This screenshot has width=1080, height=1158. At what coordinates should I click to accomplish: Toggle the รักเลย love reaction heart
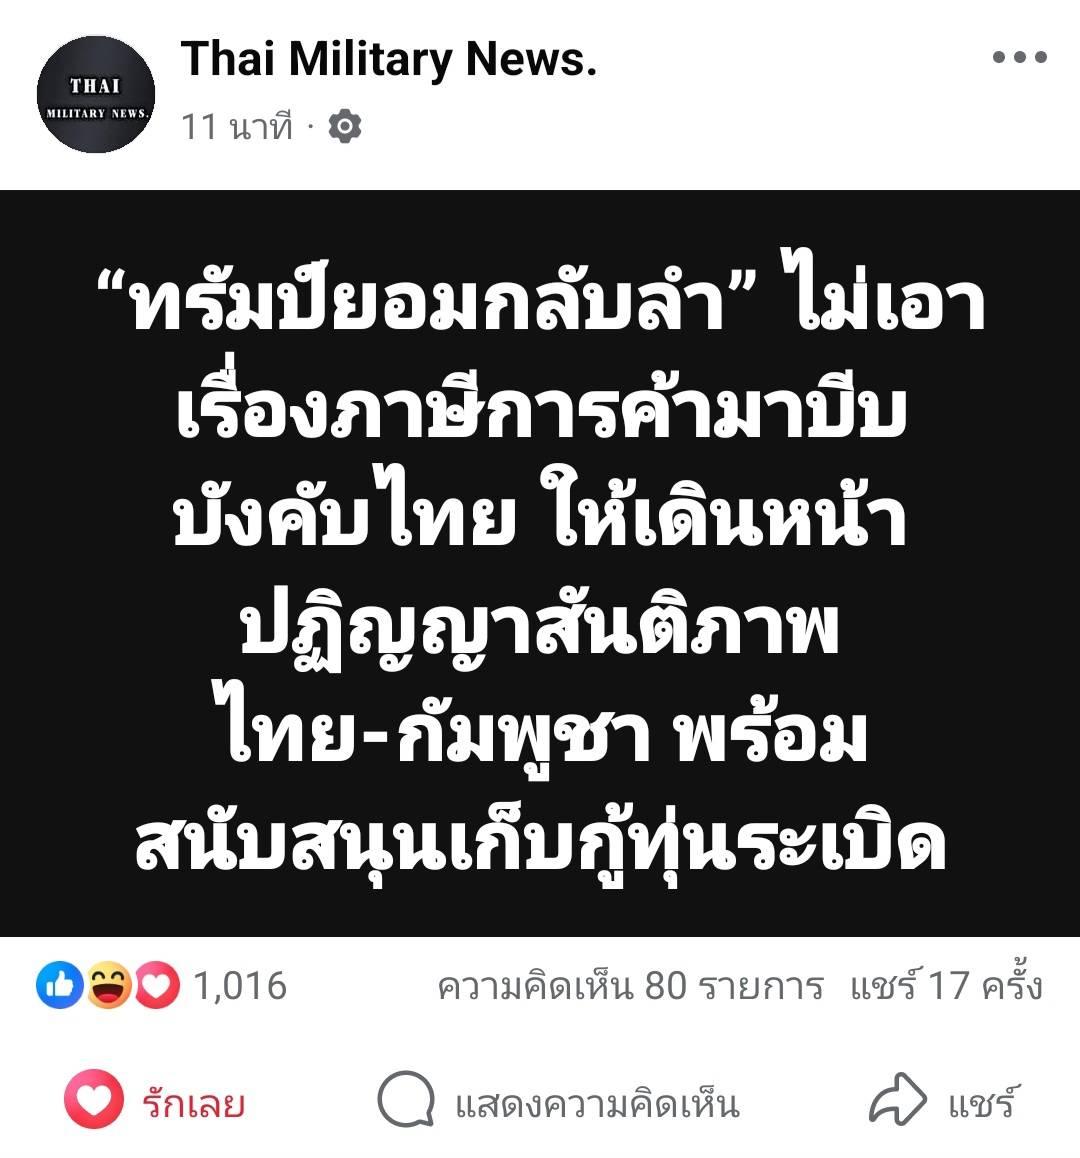click(x=94, y=1099)
